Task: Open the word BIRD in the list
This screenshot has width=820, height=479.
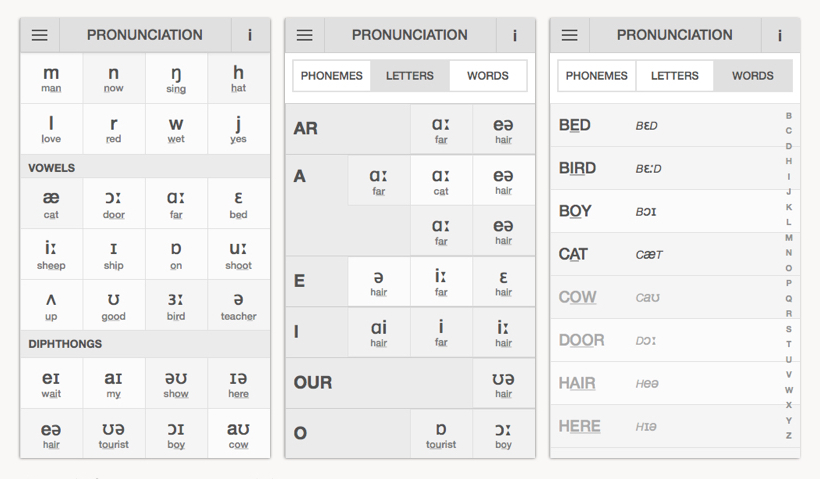Action: 578,169
